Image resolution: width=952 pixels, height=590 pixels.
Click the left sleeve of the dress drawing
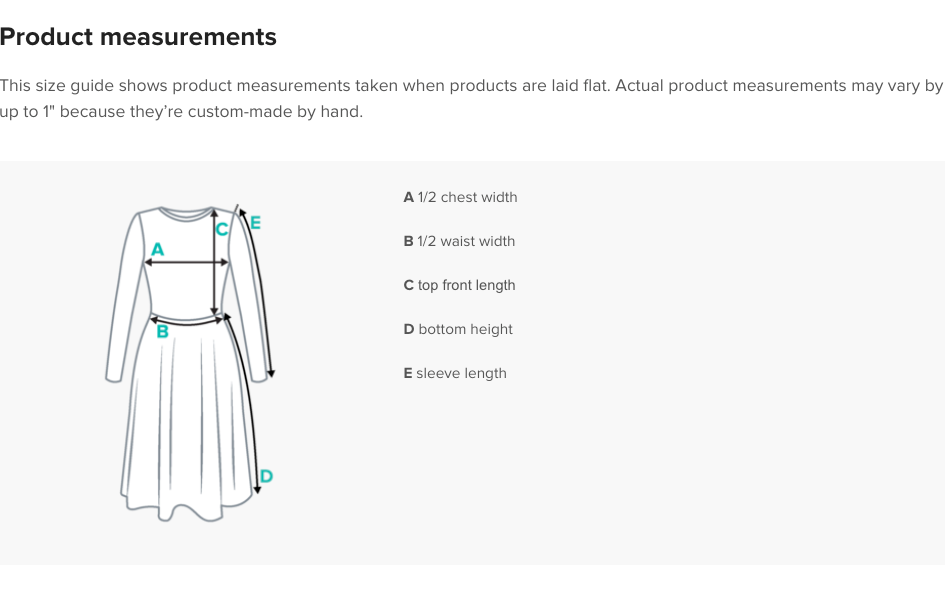click(x=126, y=297)
